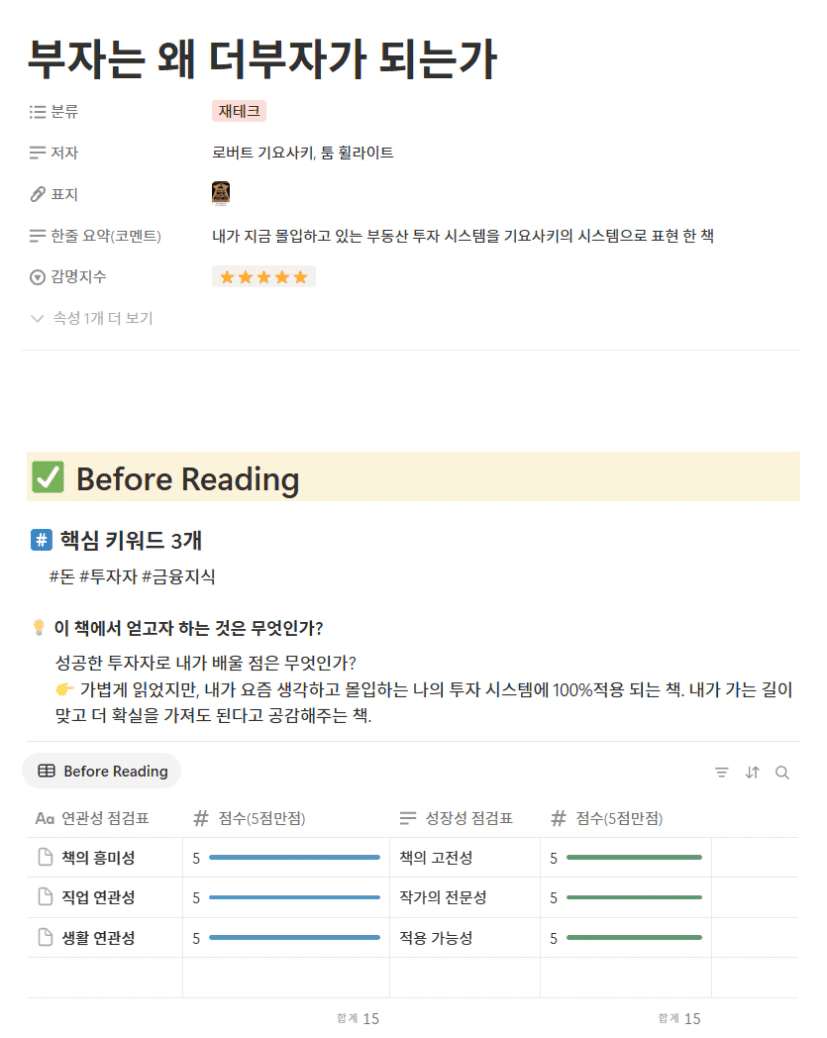The image size is (827, 1038).
Task: Expand 속성 1개 더 보기
Action: [x=92, y=318]
